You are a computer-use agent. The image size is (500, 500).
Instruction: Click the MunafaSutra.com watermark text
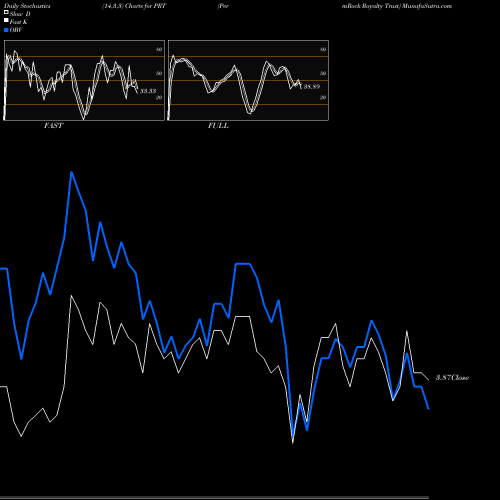pyautogui.click(x=427, y=6)
